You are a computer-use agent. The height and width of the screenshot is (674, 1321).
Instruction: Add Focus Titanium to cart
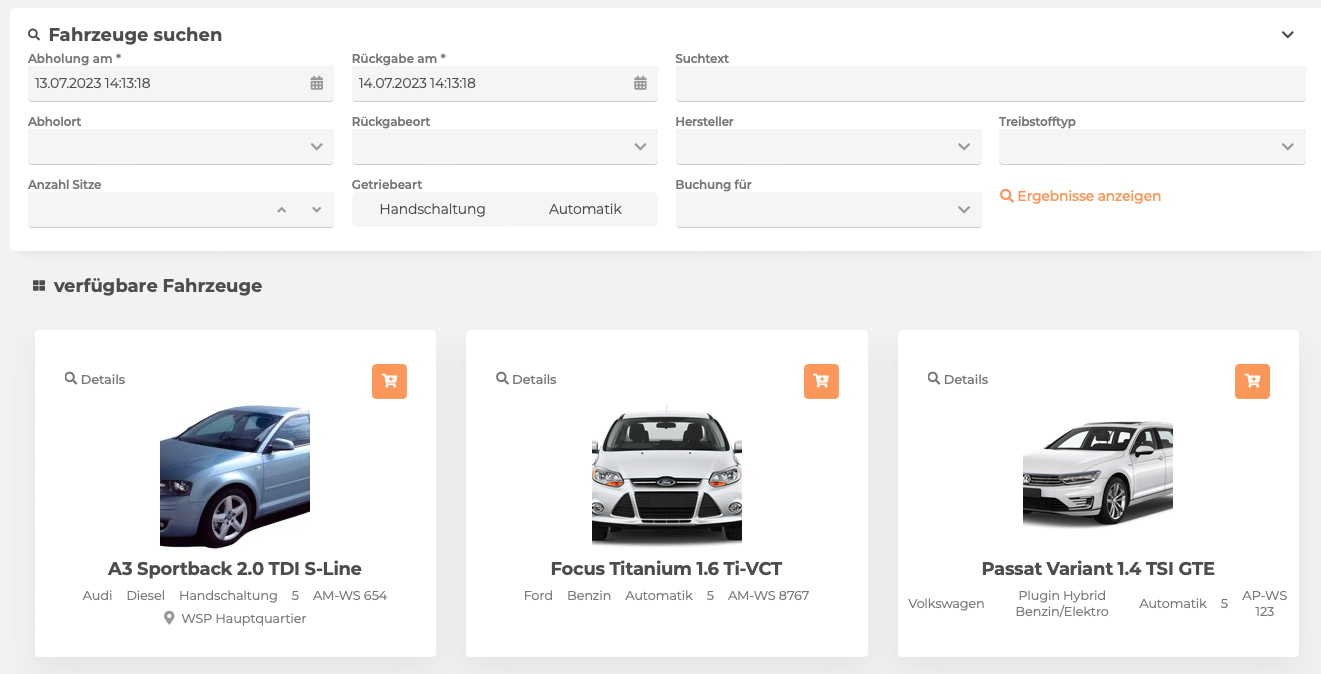tap(821, 381)
